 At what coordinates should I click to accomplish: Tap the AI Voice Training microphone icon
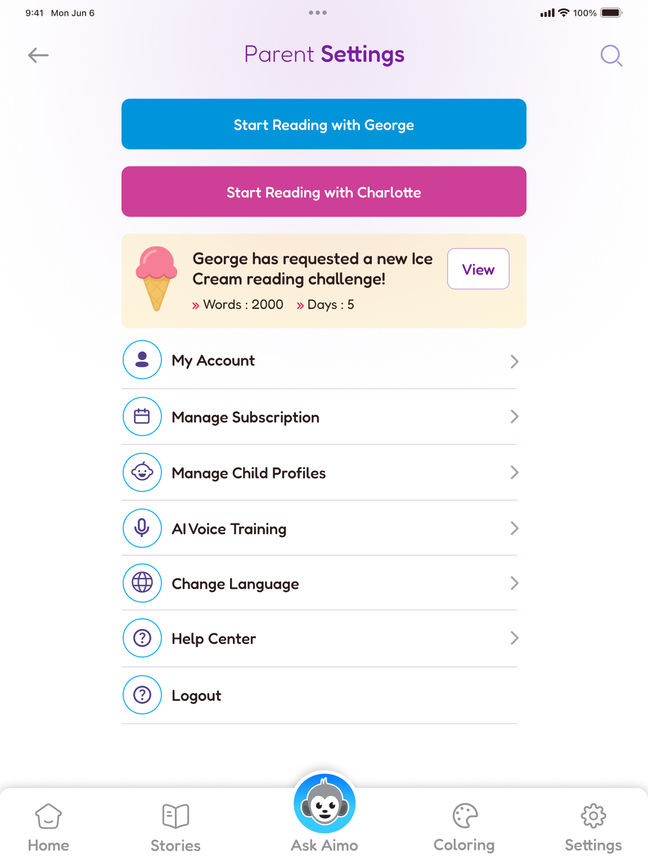click(x=142, y=528)
